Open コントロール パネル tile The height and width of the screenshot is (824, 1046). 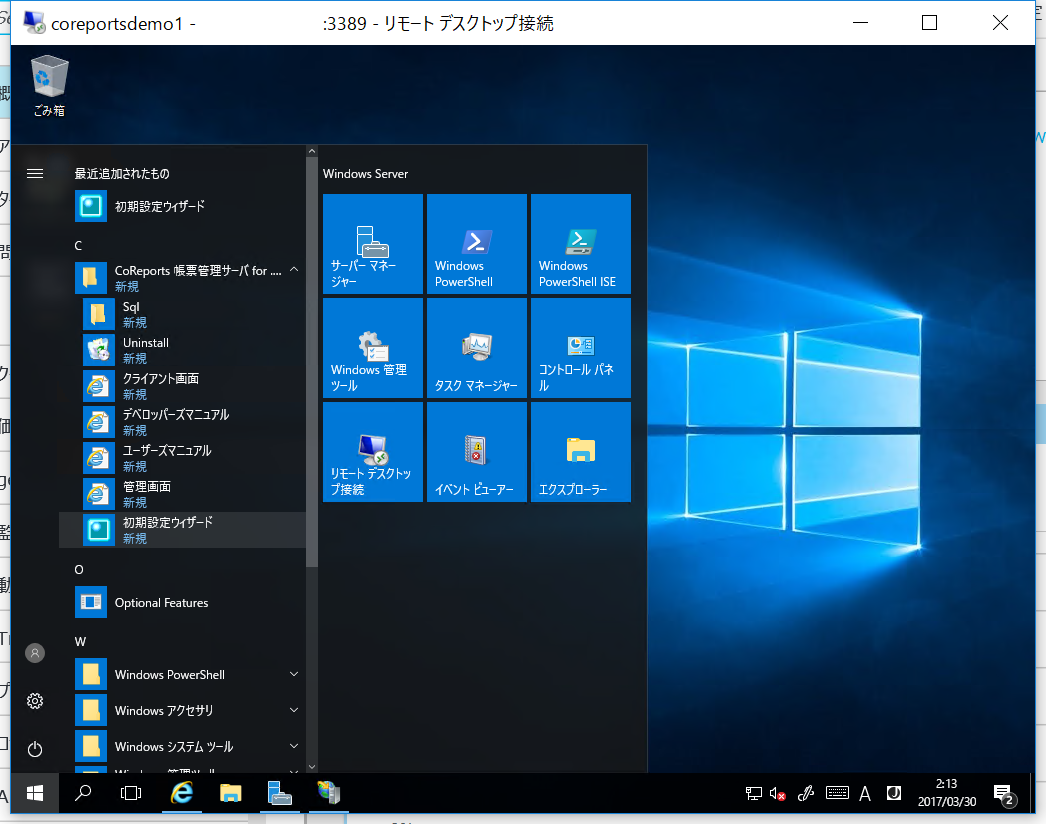pos(581,348)
